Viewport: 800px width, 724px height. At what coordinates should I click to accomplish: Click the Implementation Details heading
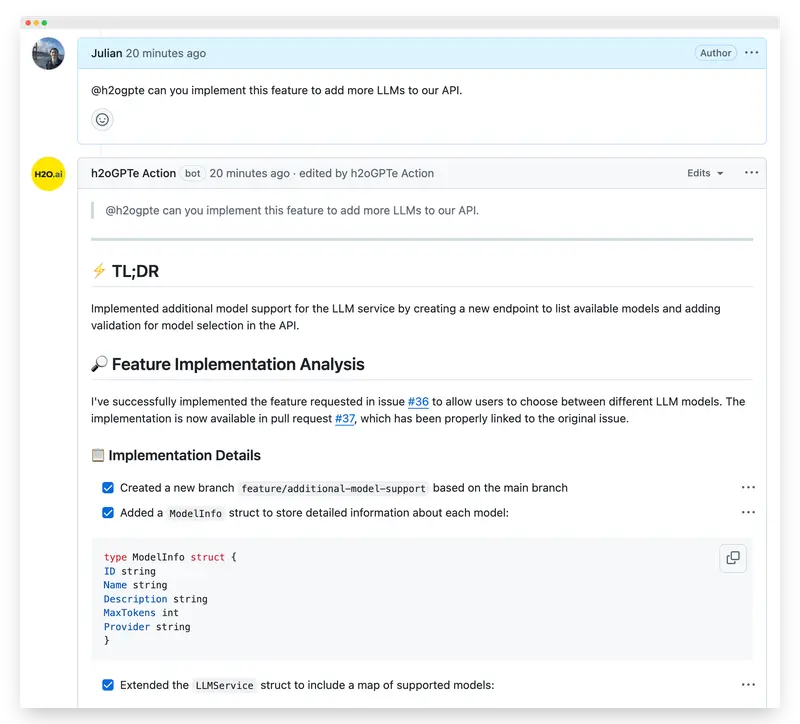(176, 455)
